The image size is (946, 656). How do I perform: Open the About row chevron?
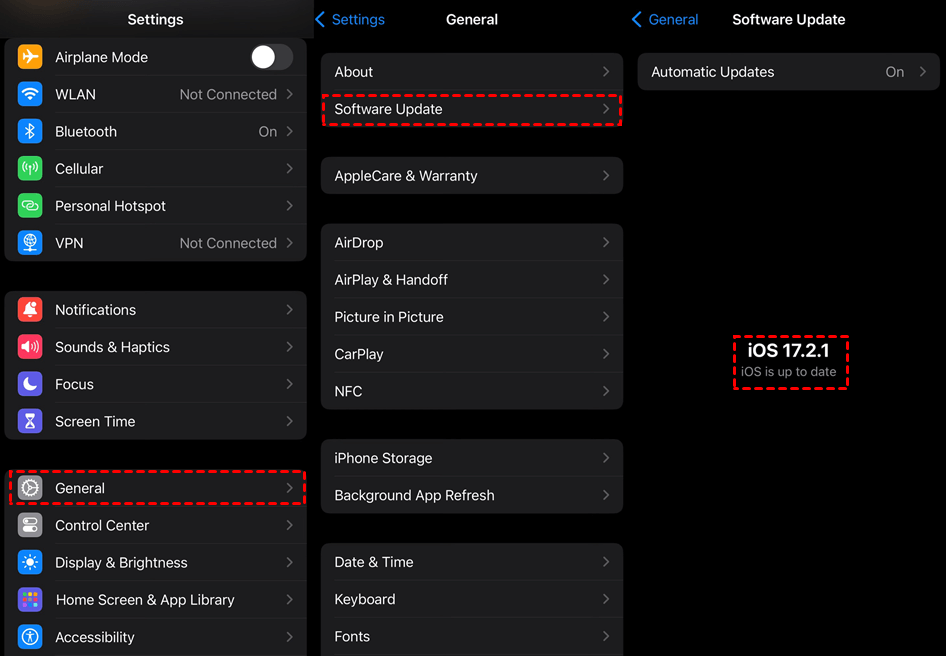606,72
